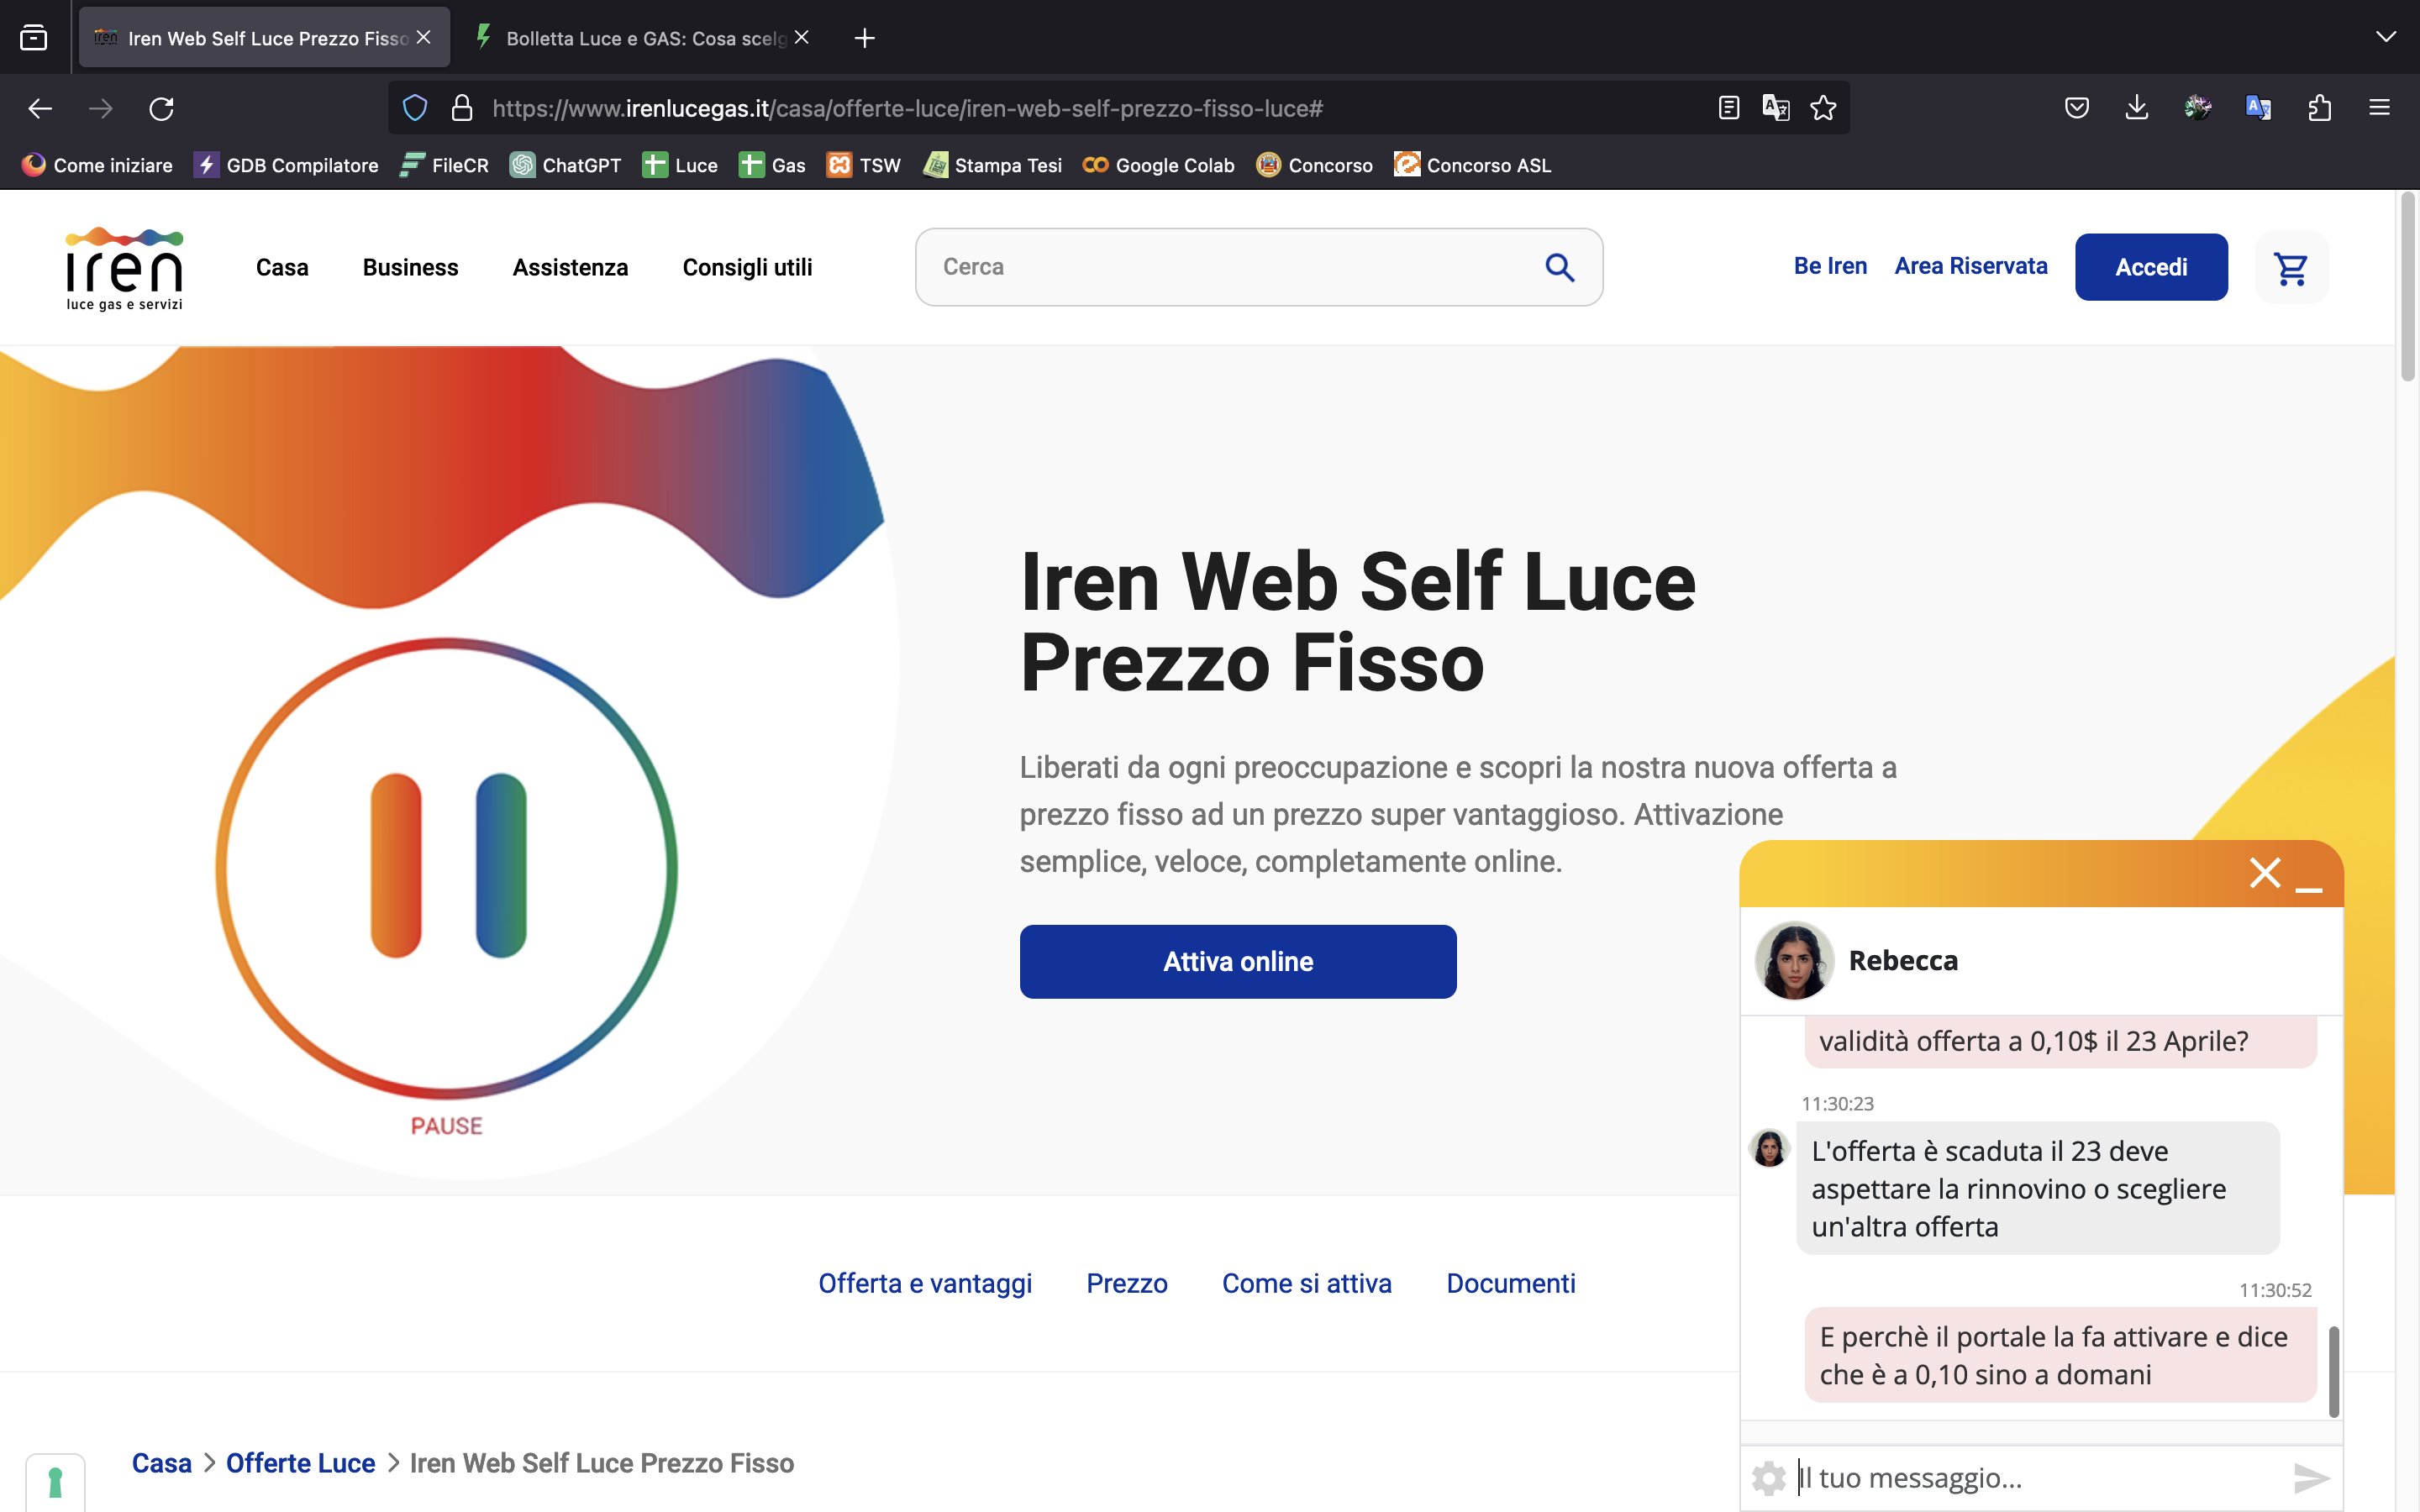Jump to Come si attiva section
The width and height of the screenshot is (2420, 1512).
1307,1283
